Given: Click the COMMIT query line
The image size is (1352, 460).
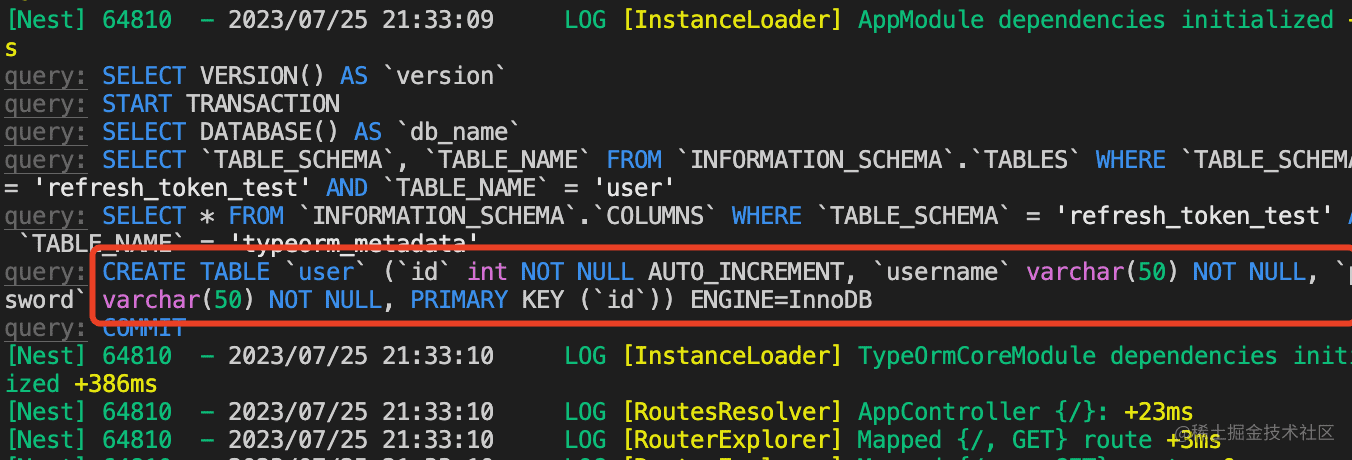Looking at the screenshot, I should pyautogui.click(x=144, y=327).
